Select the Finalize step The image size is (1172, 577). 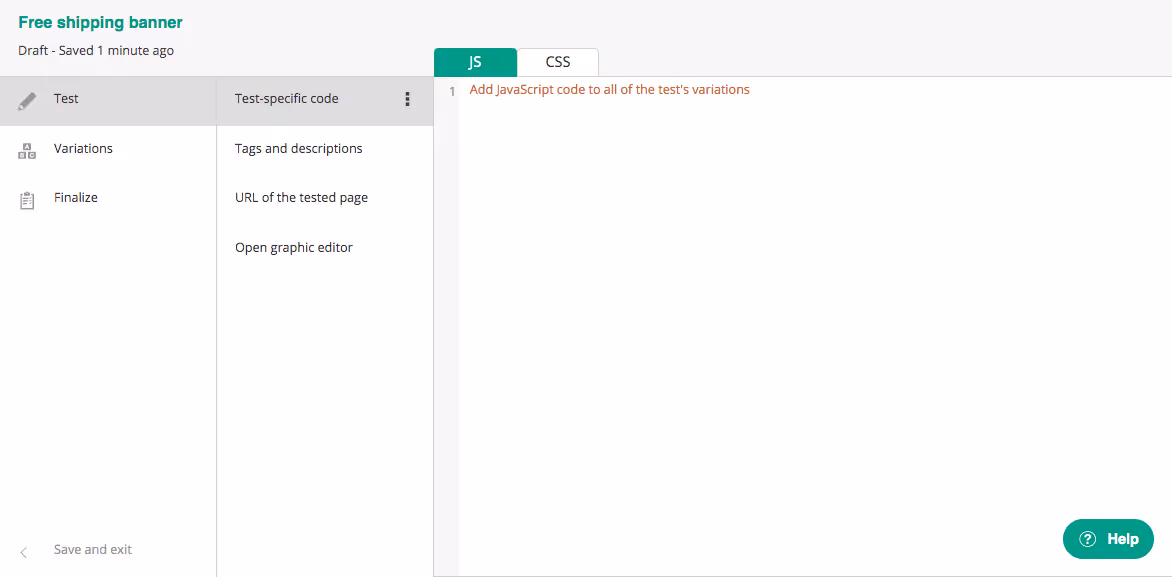click(75, 197)
